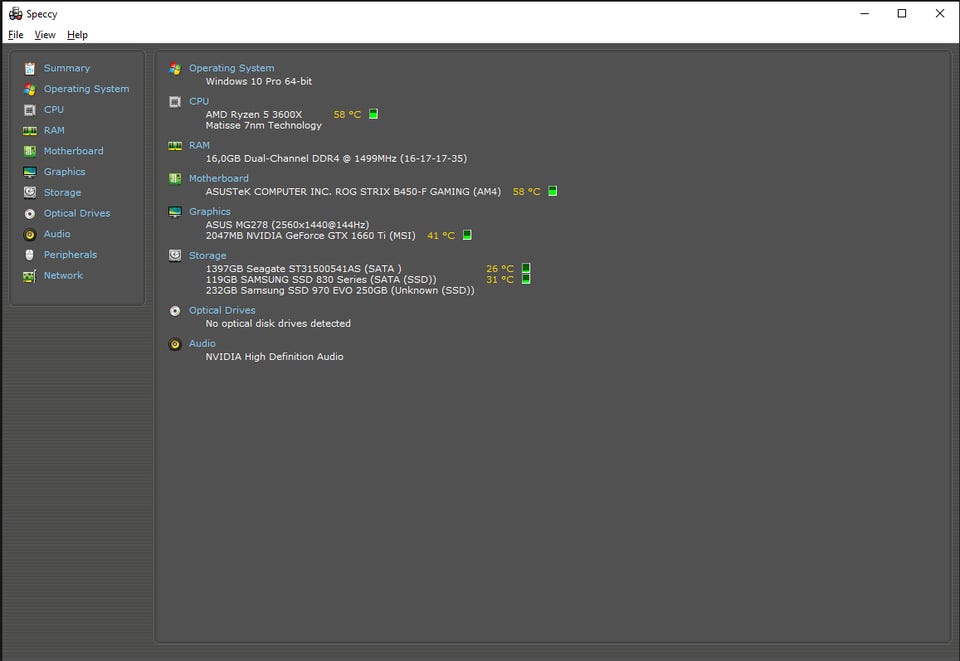Open RAM details from the sidebar
960x661 pixels.
pos(54,130)
